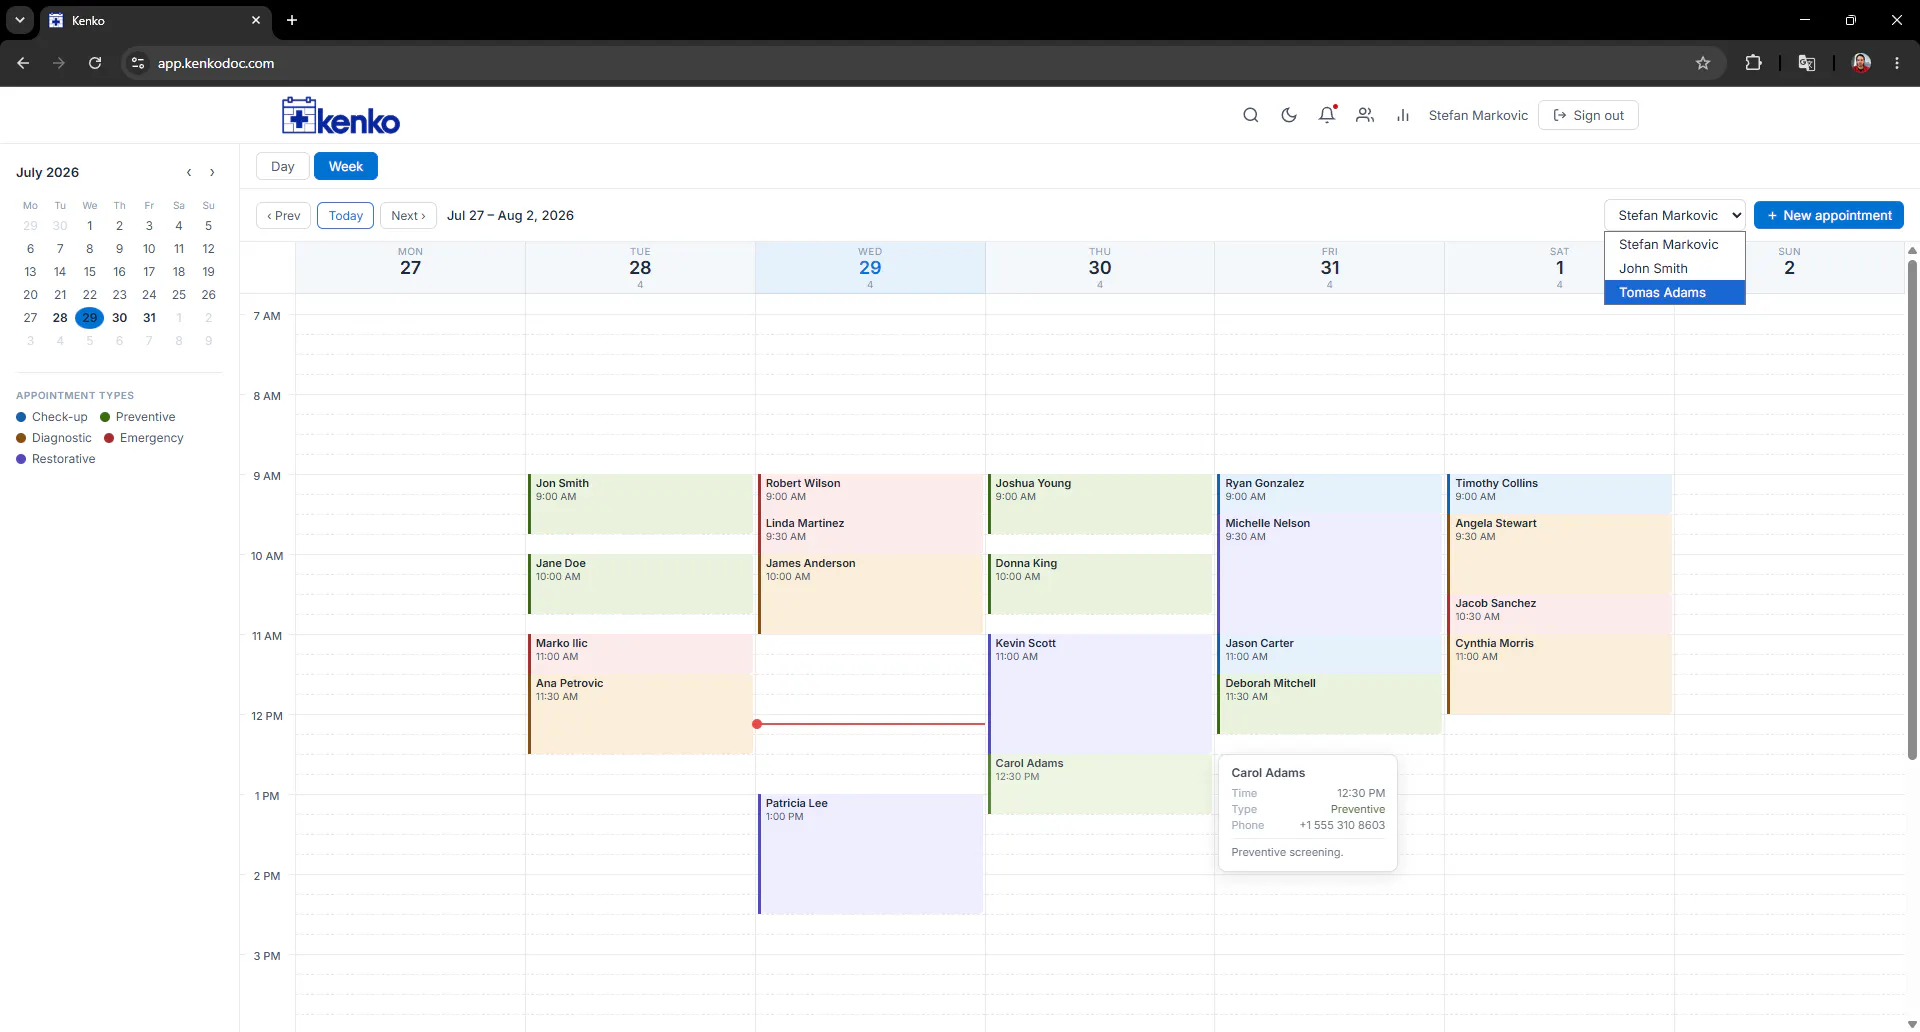Close the Kenko browser tab
Image resolution: width=1920 pixels, height=1032 pixels.
(x=256, y=20)
